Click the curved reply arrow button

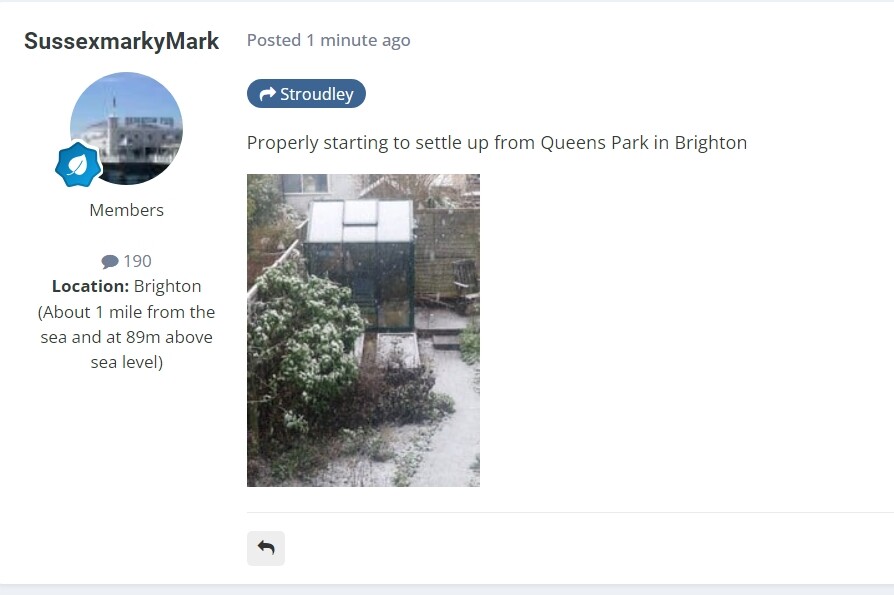point(266,548)
